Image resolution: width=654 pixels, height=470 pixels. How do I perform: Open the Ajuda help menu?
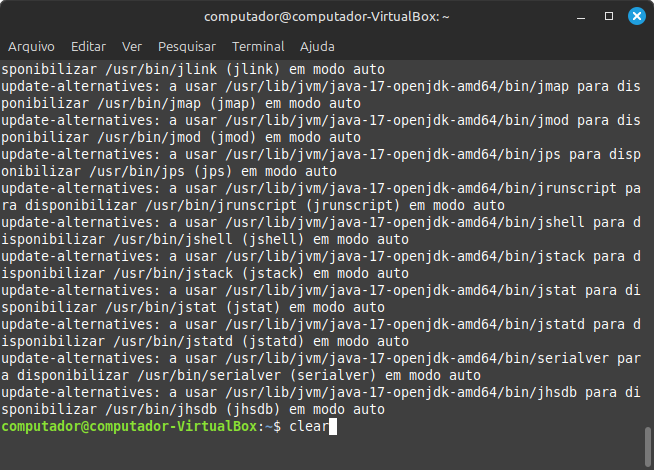[317, 47]
